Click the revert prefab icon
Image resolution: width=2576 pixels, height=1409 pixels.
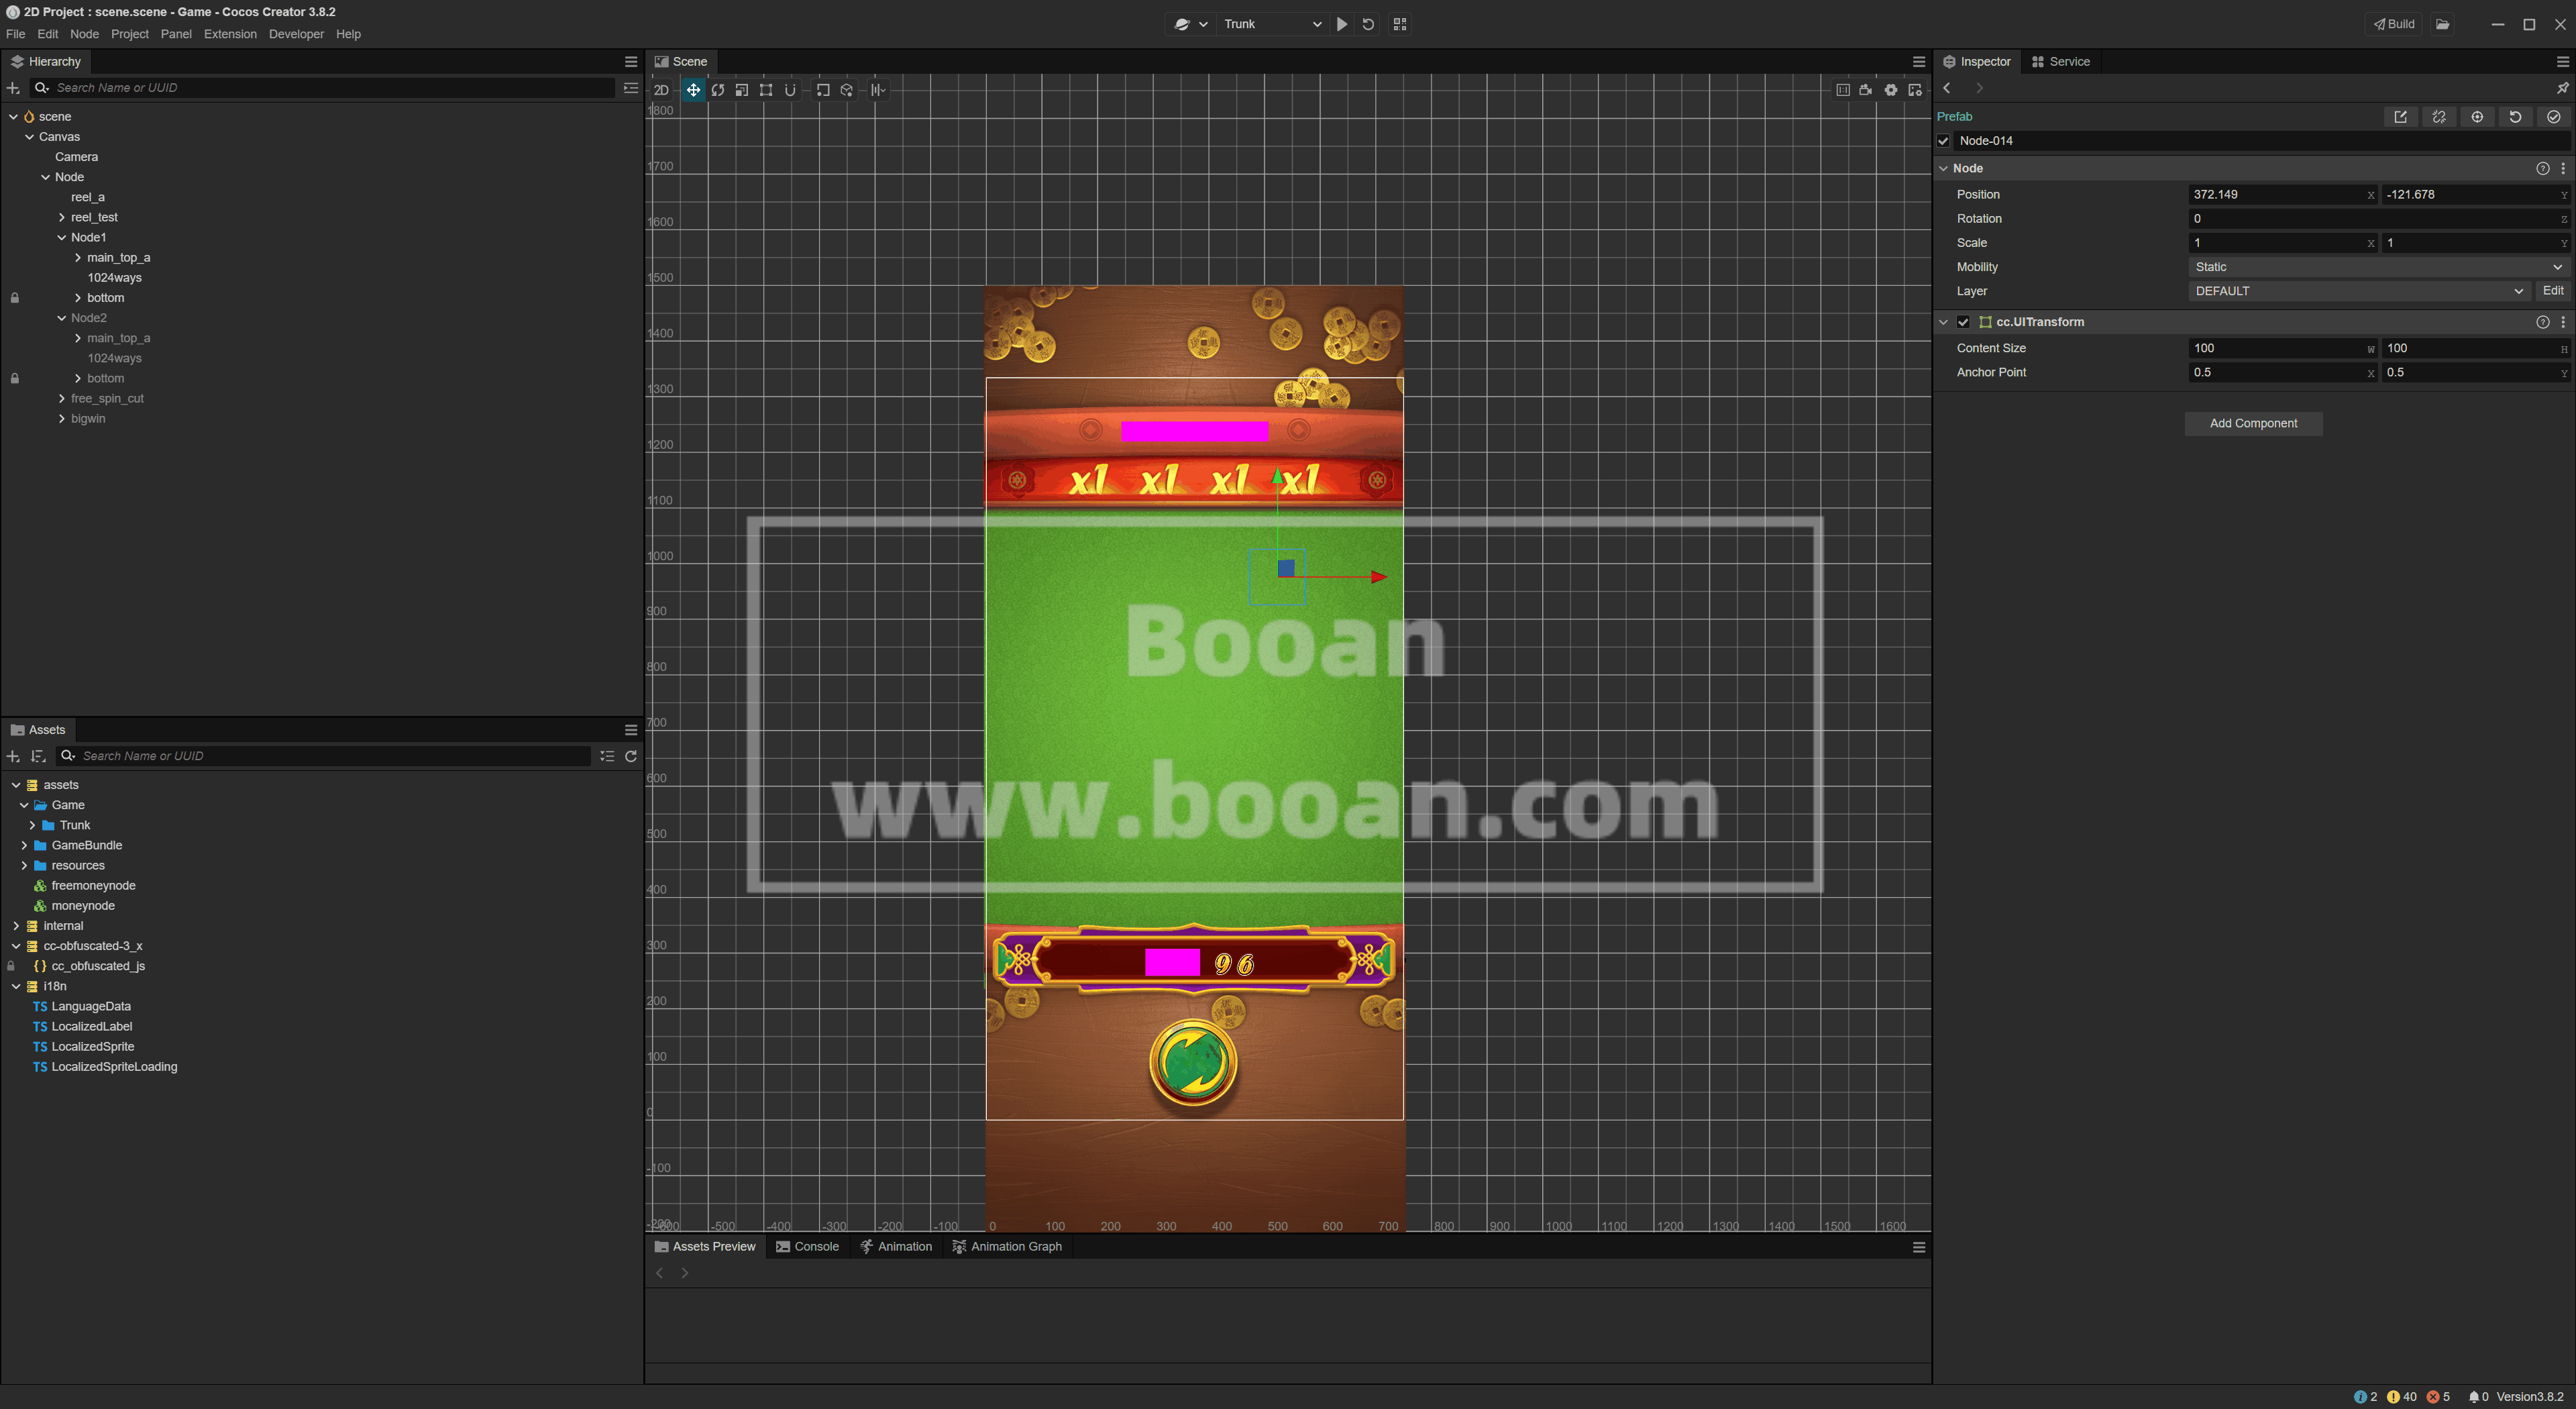[2515, 117]
